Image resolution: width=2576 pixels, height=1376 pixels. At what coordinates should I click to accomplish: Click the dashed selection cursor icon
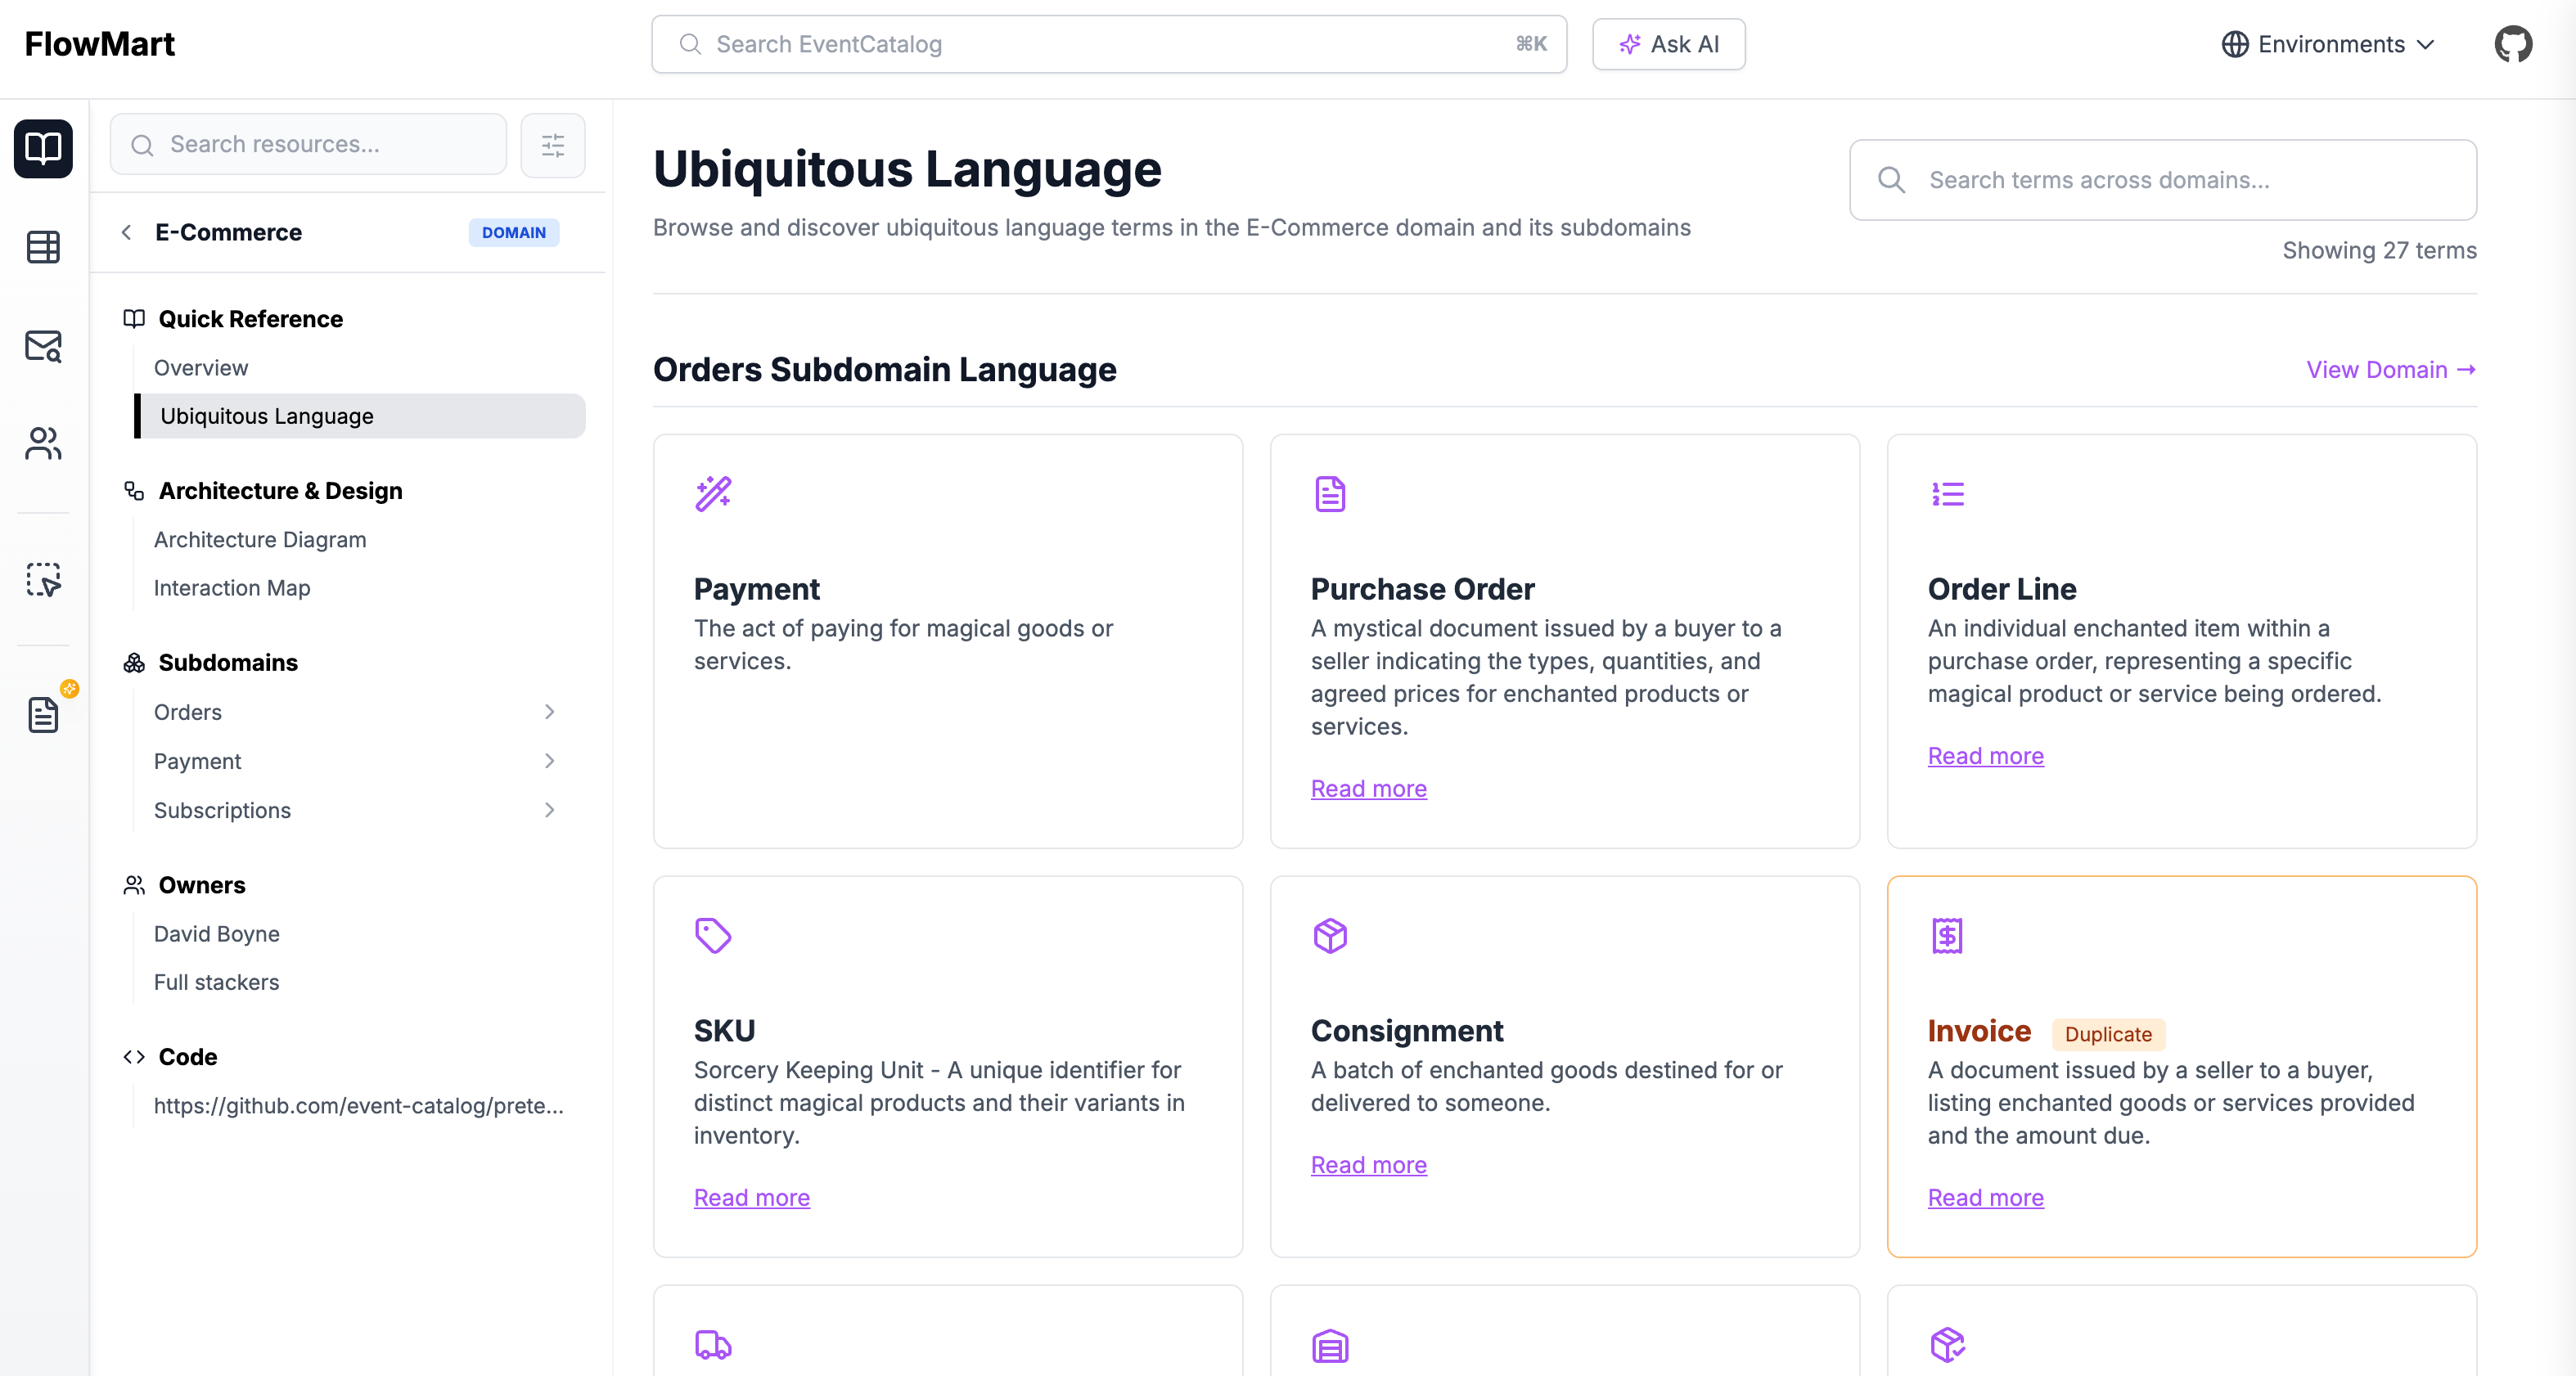pos(43,579)
